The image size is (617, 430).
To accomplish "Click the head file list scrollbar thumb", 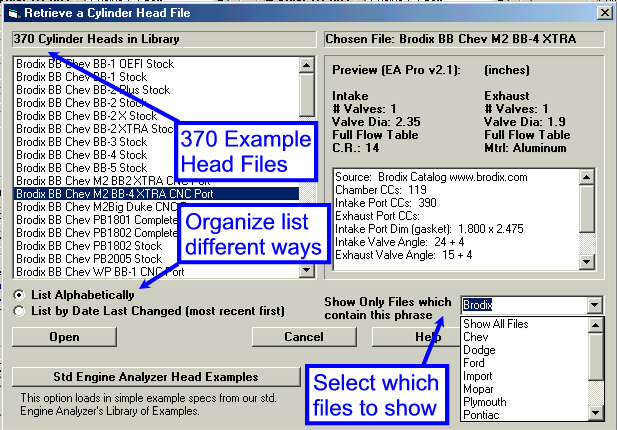I will click(x=307, y=94).
